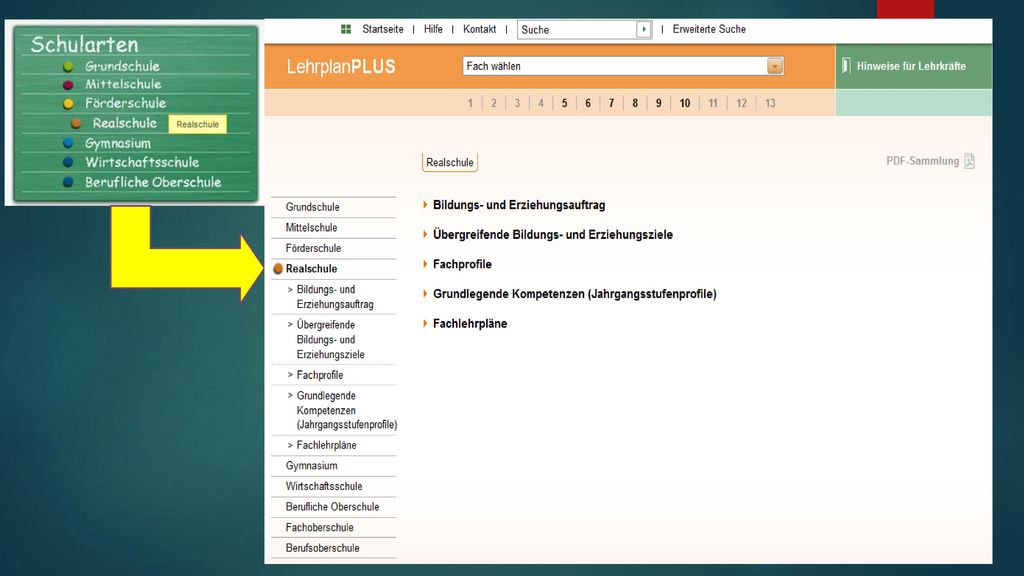Viewport: 1024px width, 576px height.
Task: Open Hilfe in top navigation
Action: 433,29
